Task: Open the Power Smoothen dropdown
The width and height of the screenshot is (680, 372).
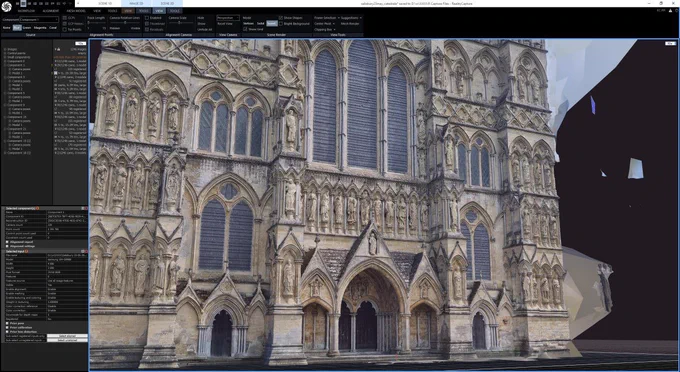Action: tap(327, 18)
